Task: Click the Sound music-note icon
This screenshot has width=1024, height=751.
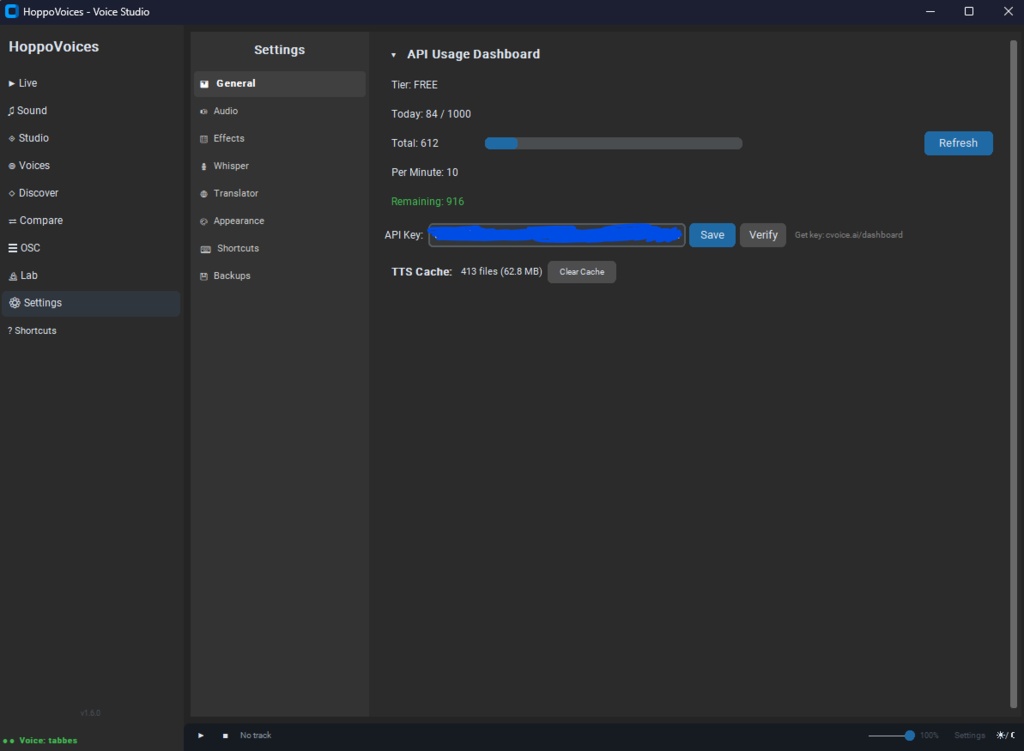Action: pos(11,111)
